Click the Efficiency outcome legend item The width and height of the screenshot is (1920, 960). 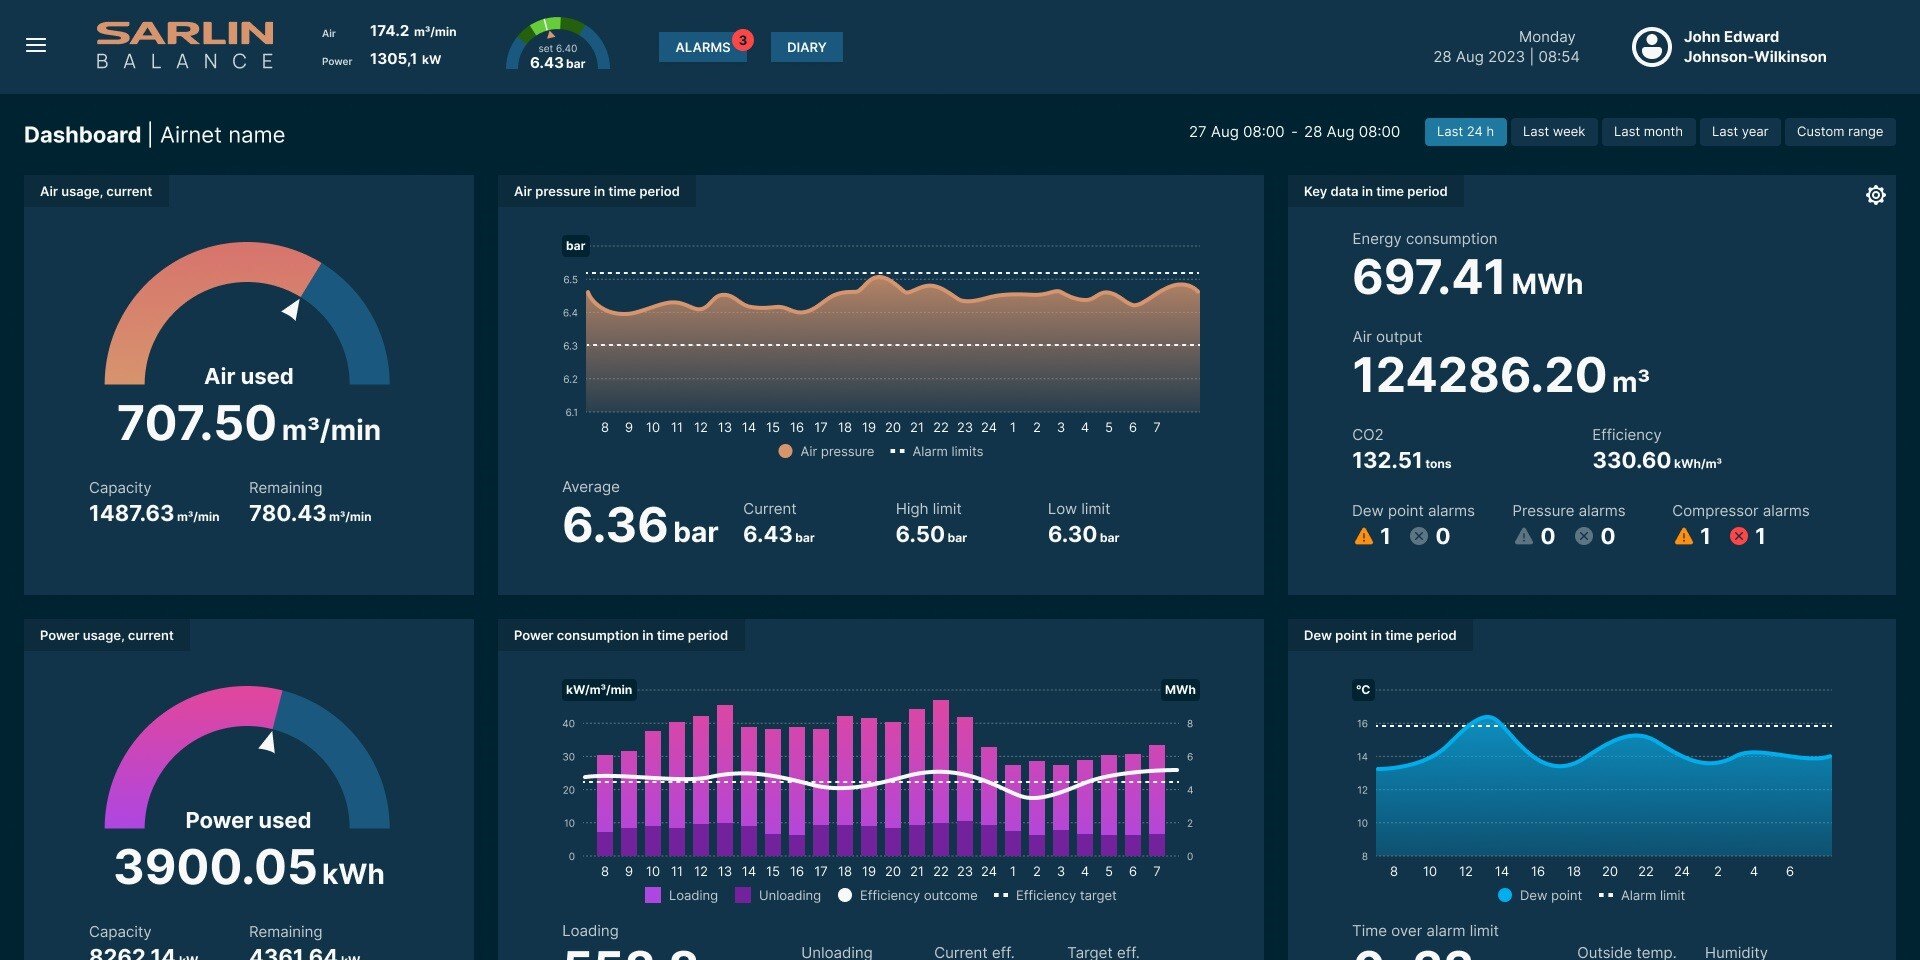click(x=908, y=896)
